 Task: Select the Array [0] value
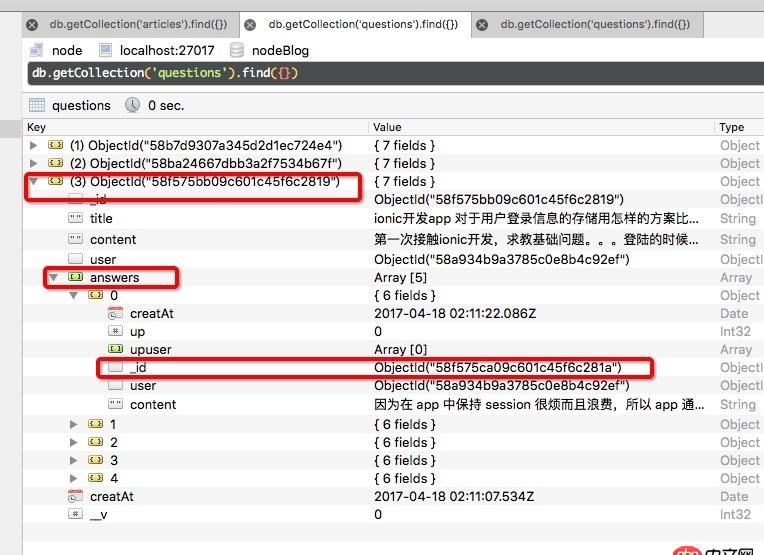(401, 349)
